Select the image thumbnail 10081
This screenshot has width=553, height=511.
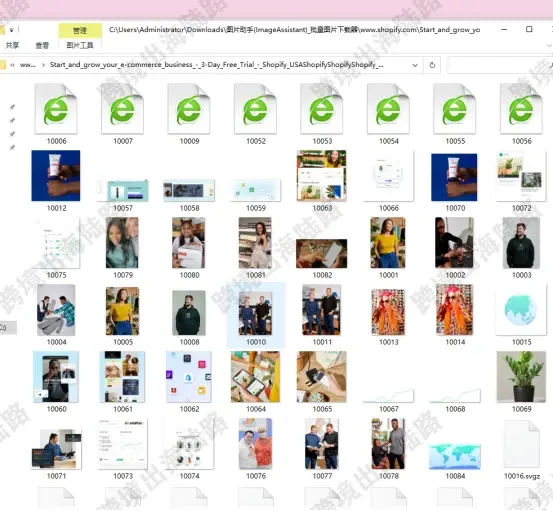(255, 243)
